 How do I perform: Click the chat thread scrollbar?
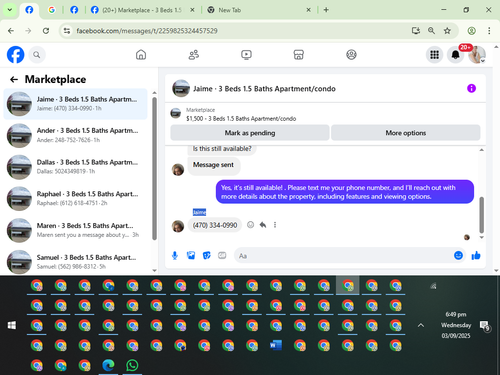(x=481, y=215)
